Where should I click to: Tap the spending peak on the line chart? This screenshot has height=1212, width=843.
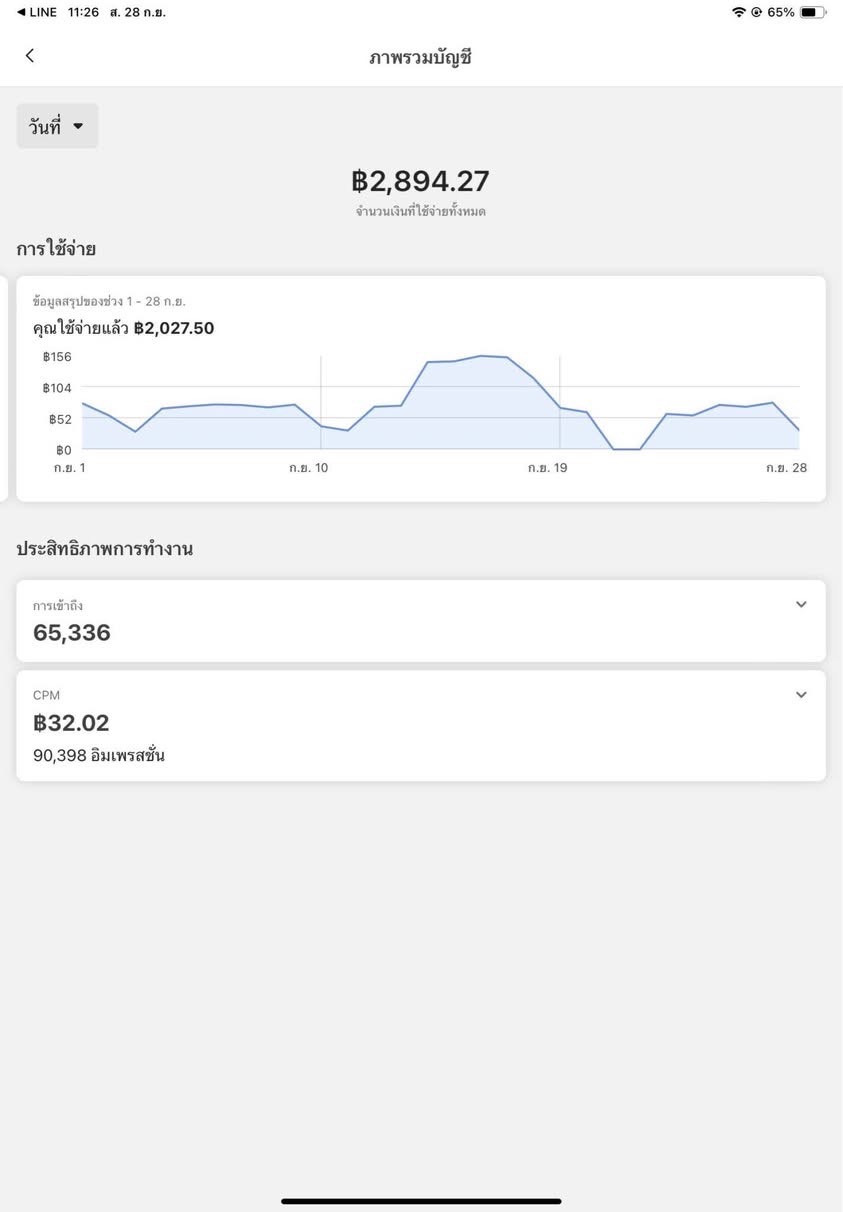[482, 356]
